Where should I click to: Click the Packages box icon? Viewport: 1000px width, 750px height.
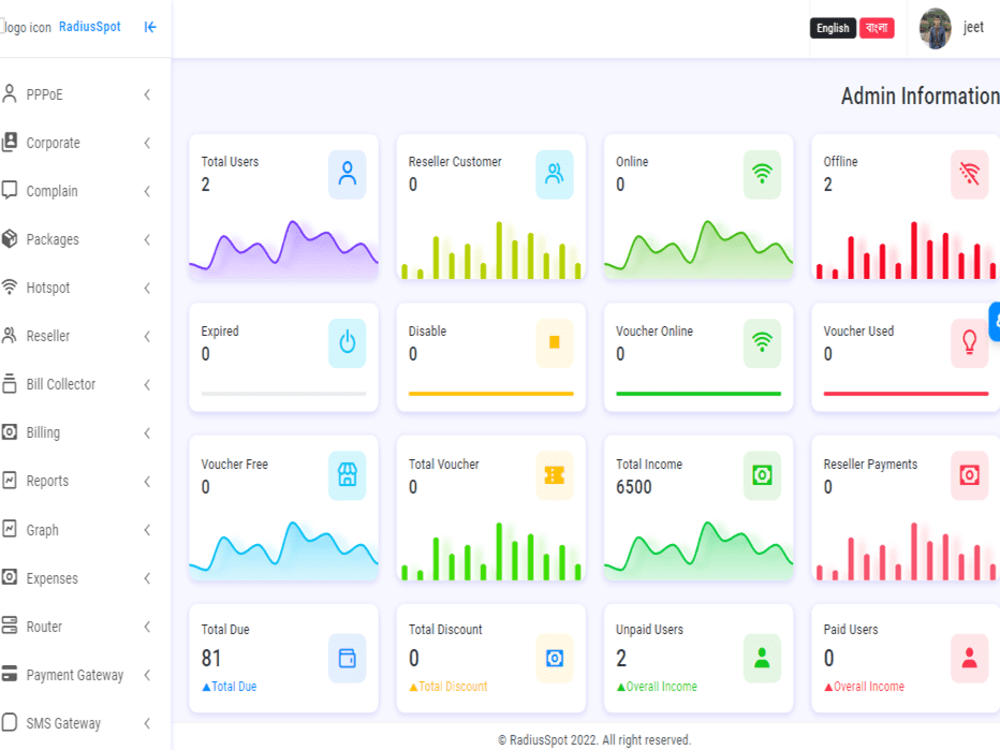coord(10,239)
